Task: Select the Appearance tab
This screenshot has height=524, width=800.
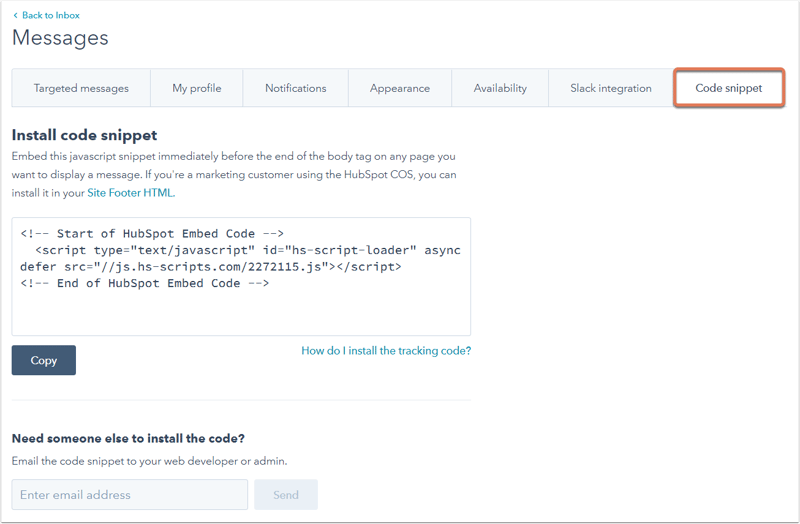Action: [400, 88]
